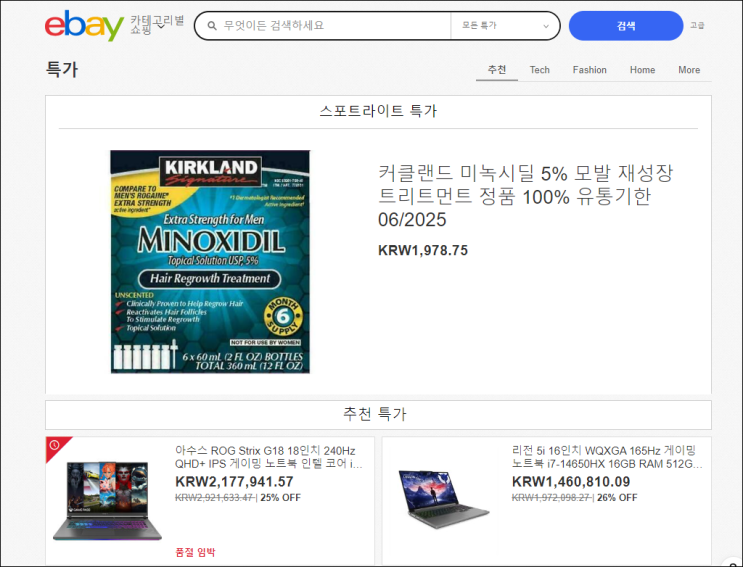
Task: Click the struck-through KRW1,972,098.27 price
Action: click(x=551, y=497)
